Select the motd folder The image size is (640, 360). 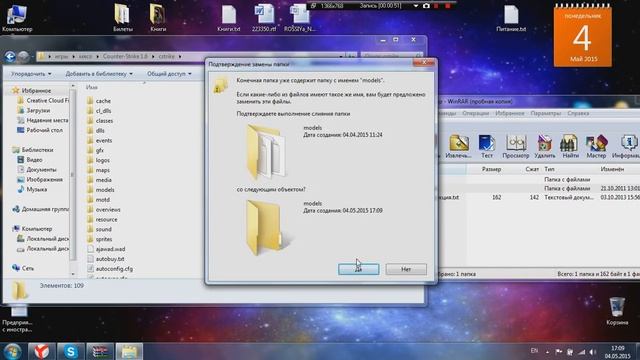[98, 200]
